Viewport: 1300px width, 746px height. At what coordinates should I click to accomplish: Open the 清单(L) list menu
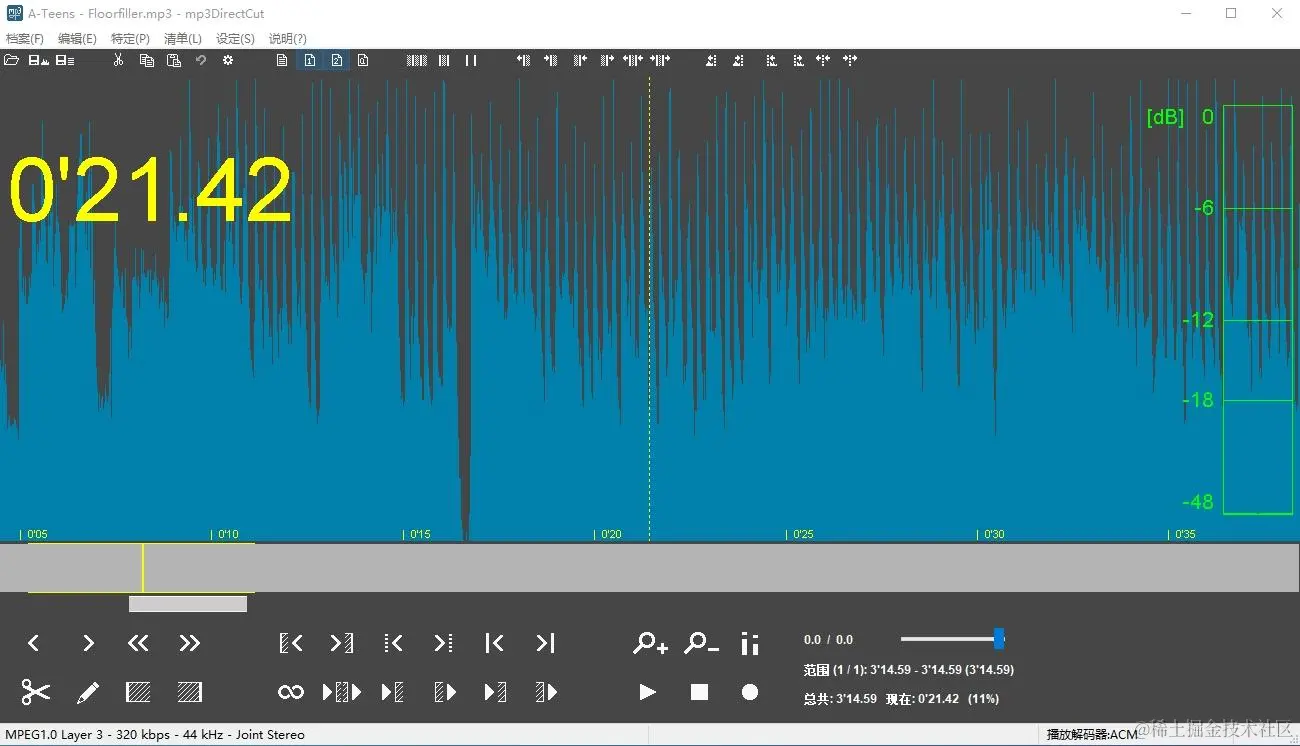[x=182, y=39]
